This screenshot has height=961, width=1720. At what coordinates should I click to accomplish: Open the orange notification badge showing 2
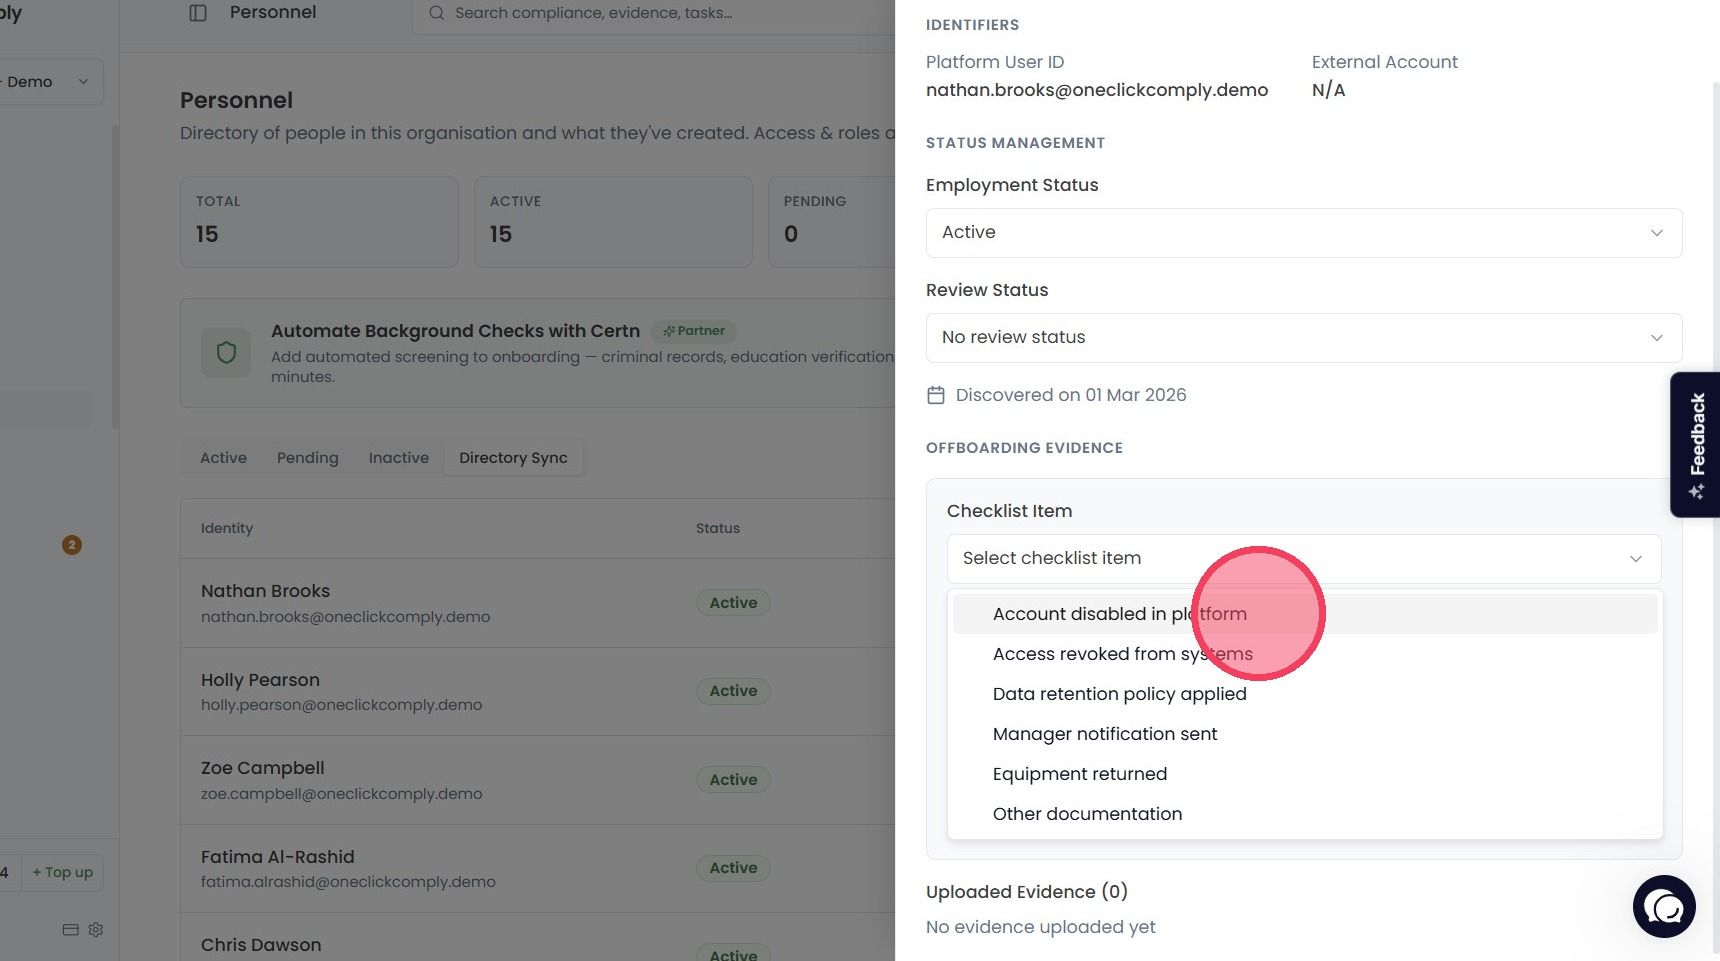[72, 545]
